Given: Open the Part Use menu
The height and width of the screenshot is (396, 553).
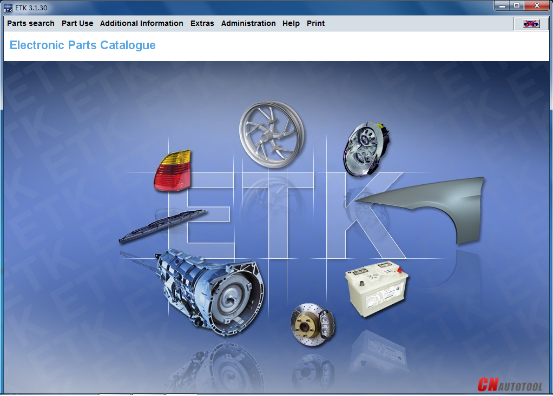Looking at the screenshot, I should coord(77,24).
